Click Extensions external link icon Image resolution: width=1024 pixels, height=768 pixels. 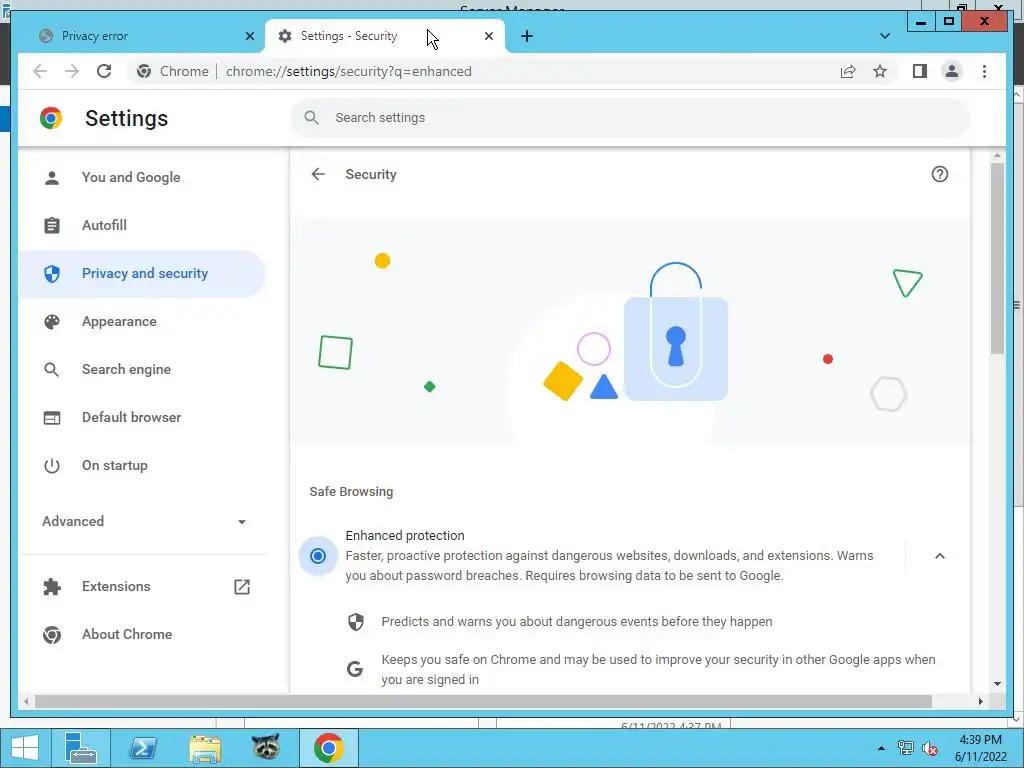click(x=242, y=586)
